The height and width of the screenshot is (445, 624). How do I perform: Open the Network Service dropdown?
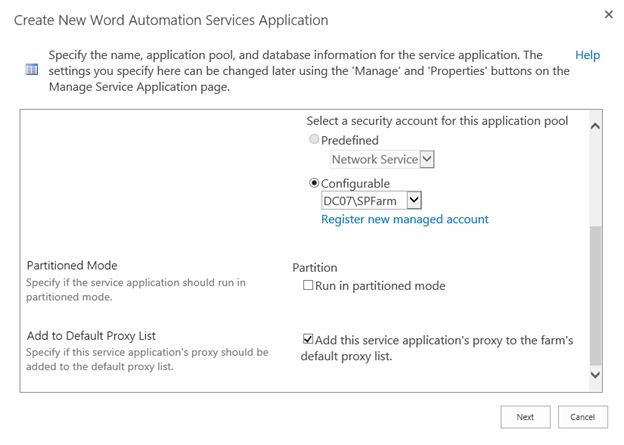tap(427, 159)
